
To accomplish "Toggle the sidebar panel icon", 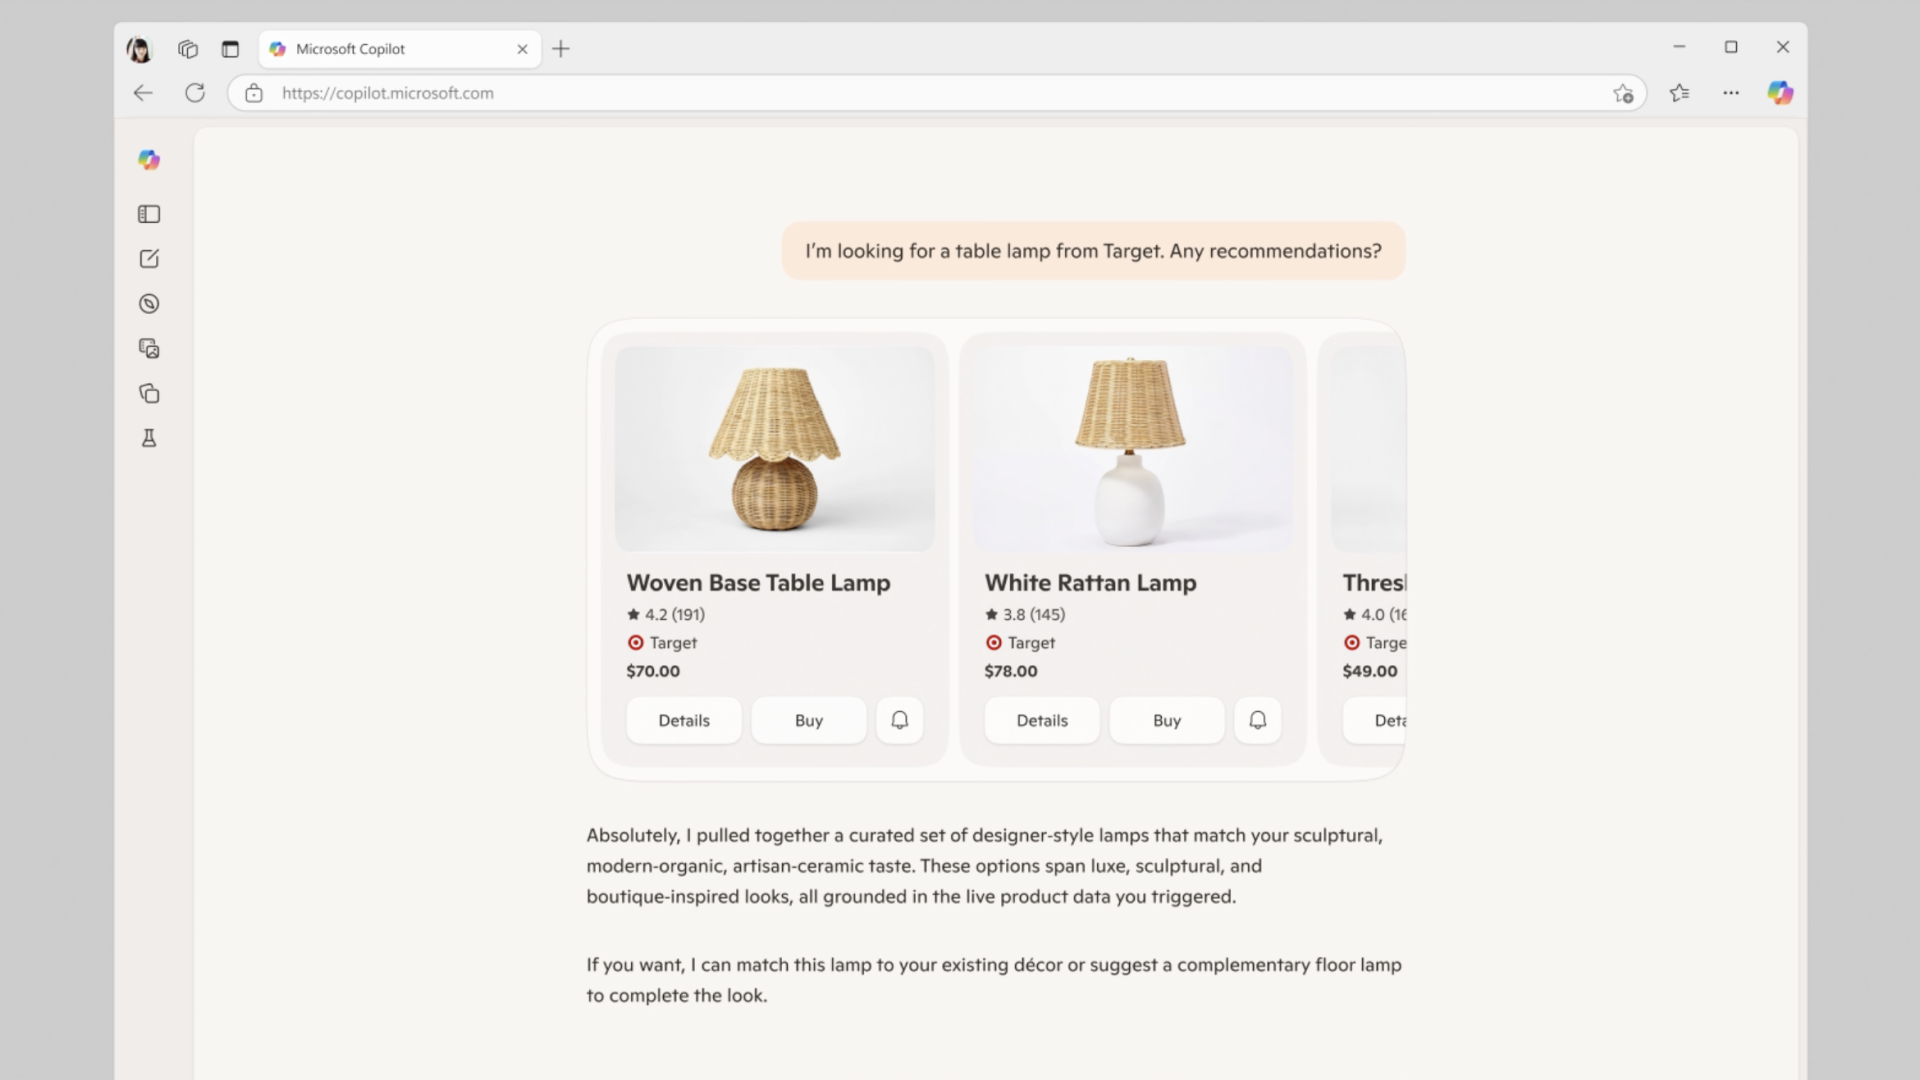I will tap(149, 214).
